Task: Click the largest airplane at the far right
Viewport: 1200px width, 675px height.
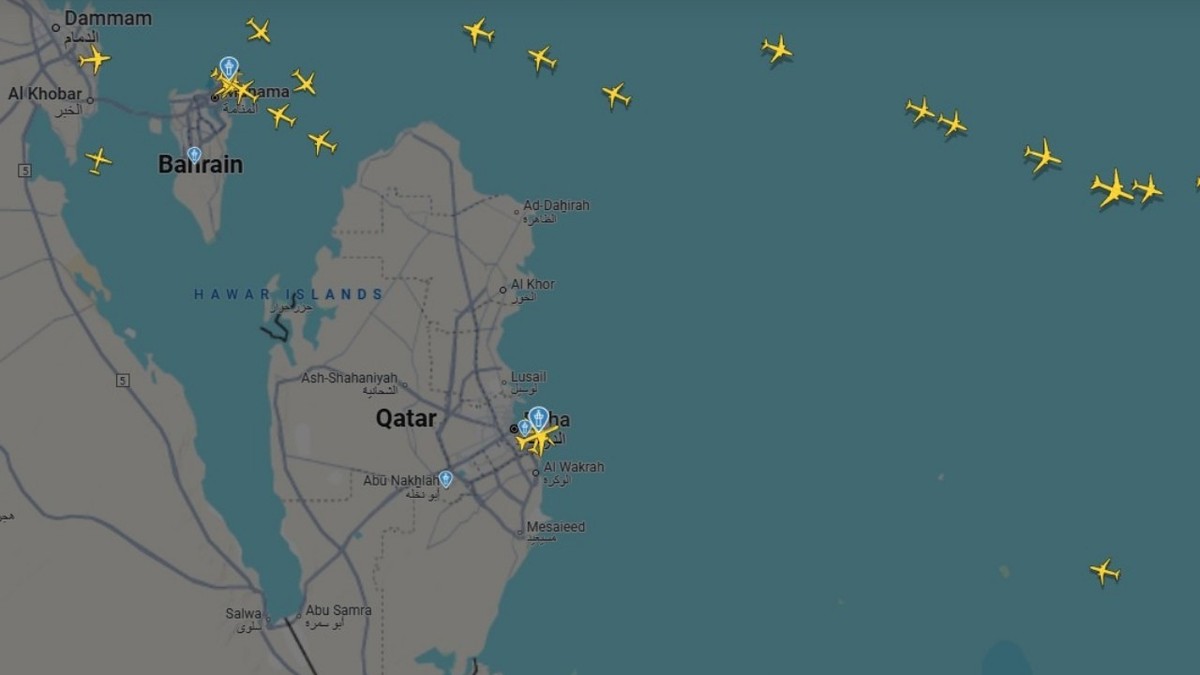Action: click(1112, 188)
